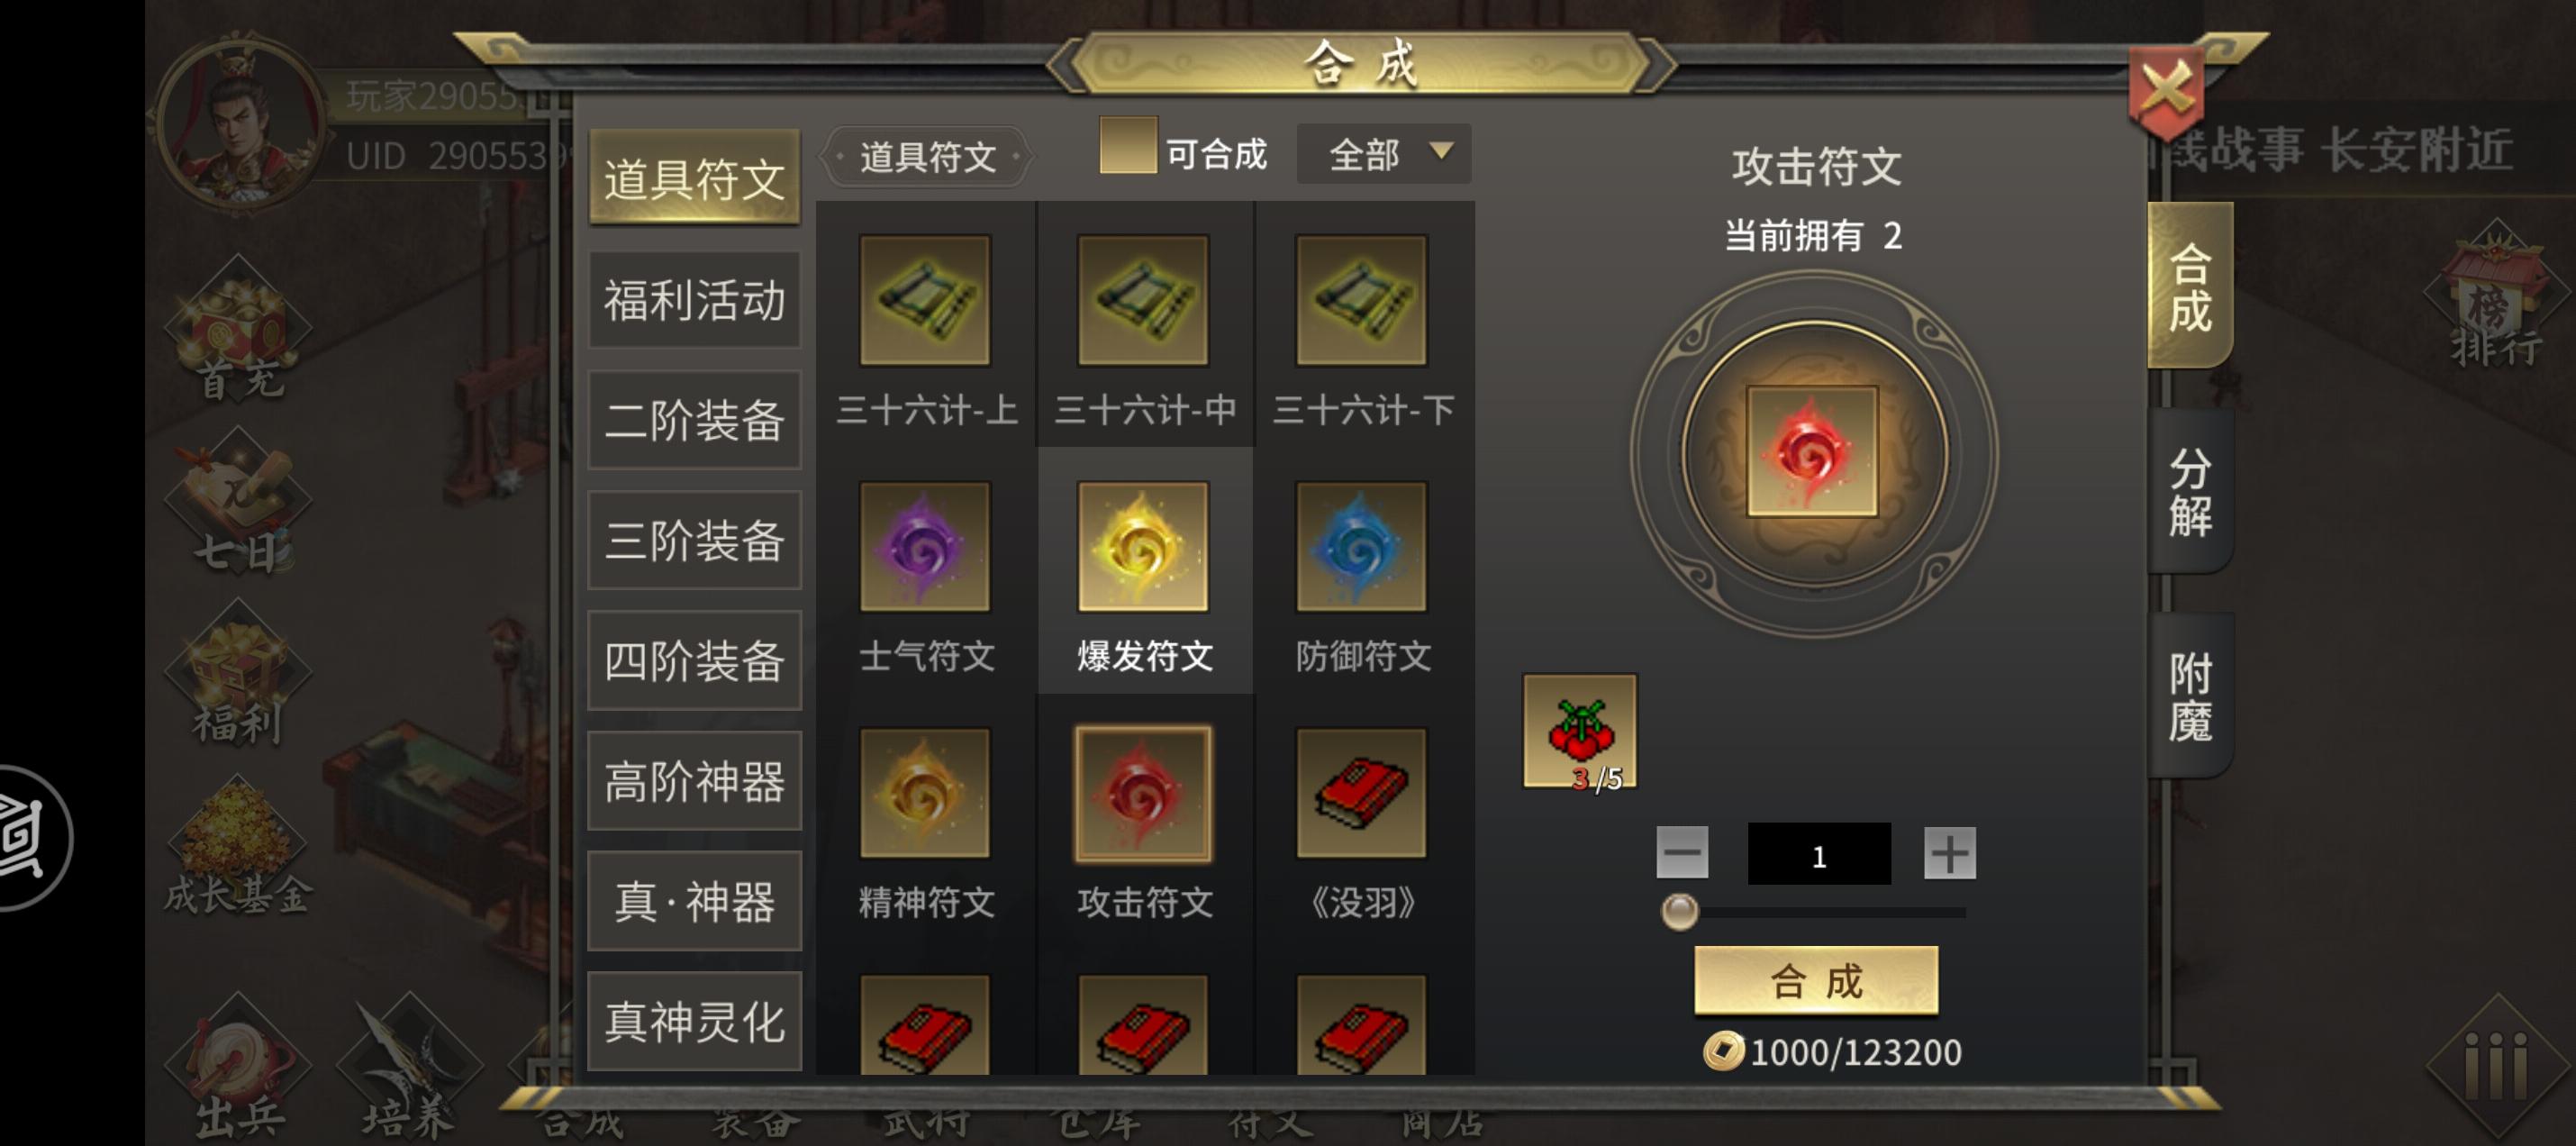The height and width of the screenshot is (1146, 2576).
Task: Click the quantity slider handle
Action: (1679, 911)
